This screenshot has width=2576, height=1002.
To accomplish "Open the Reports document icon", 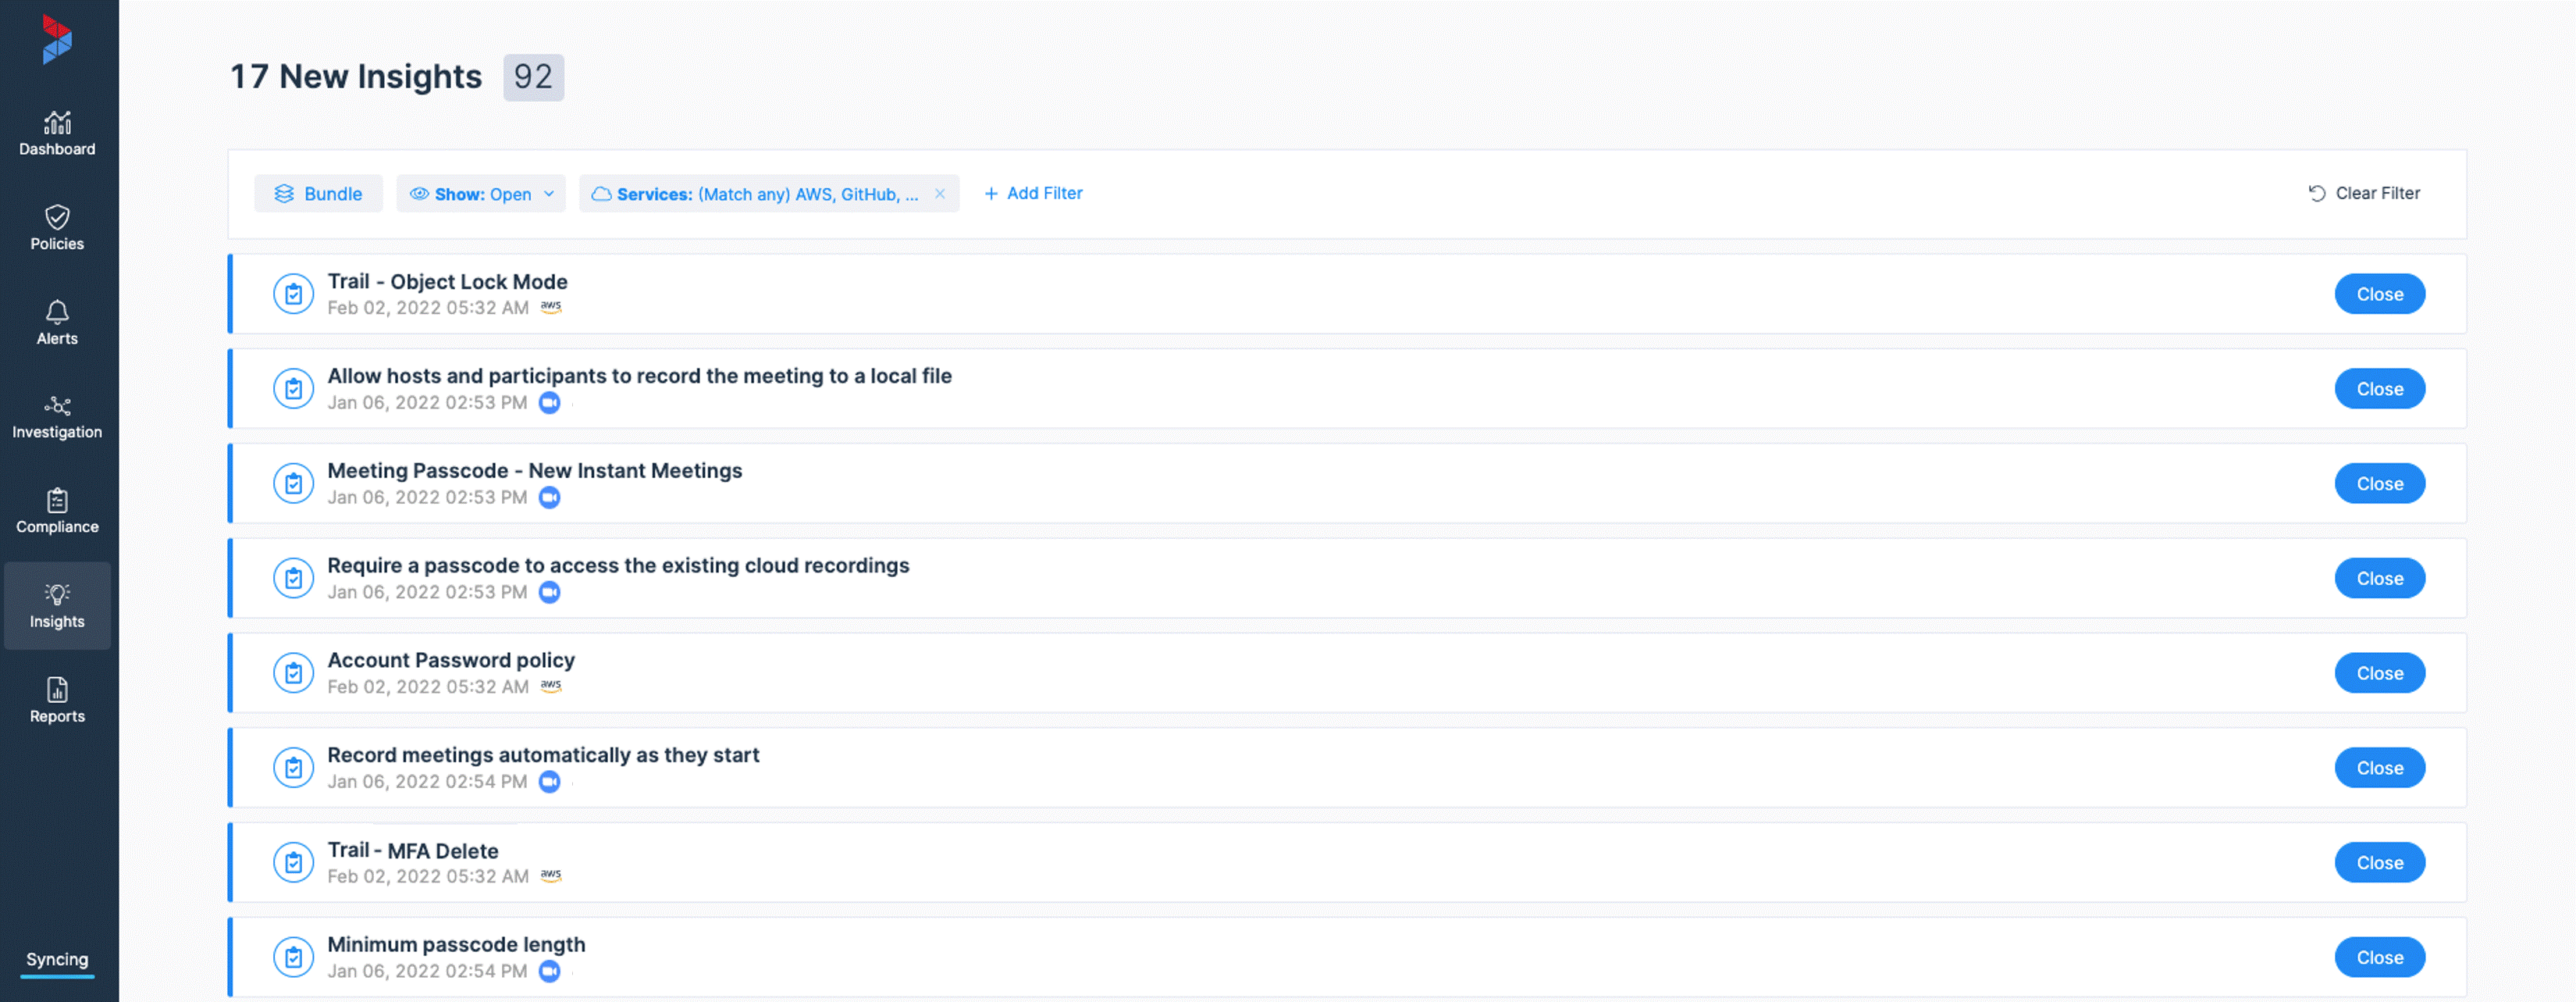I will click(x=57, y=690).
